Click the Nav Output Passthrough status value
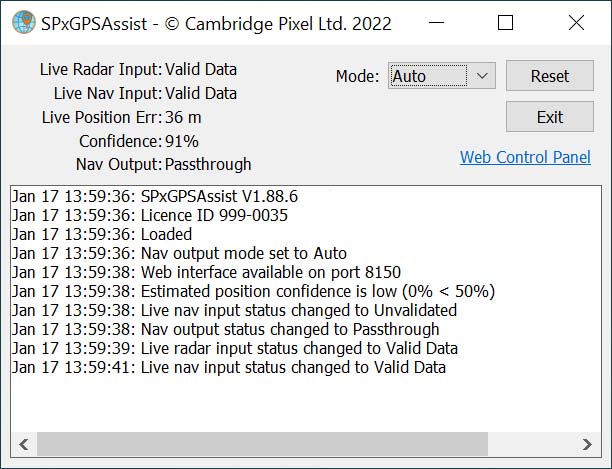This screenshot has width=612, height=469. [208, 164]
